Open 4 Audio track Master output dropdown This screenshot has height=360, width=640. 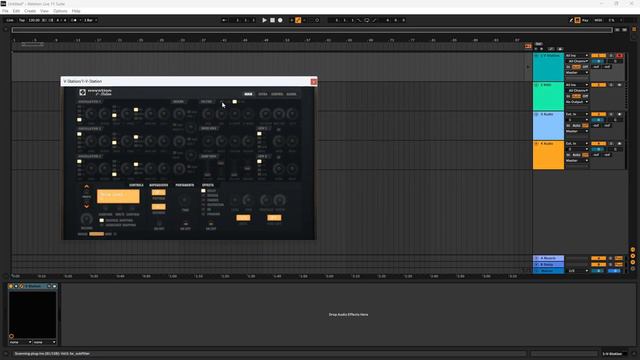(x=577, y=161)
